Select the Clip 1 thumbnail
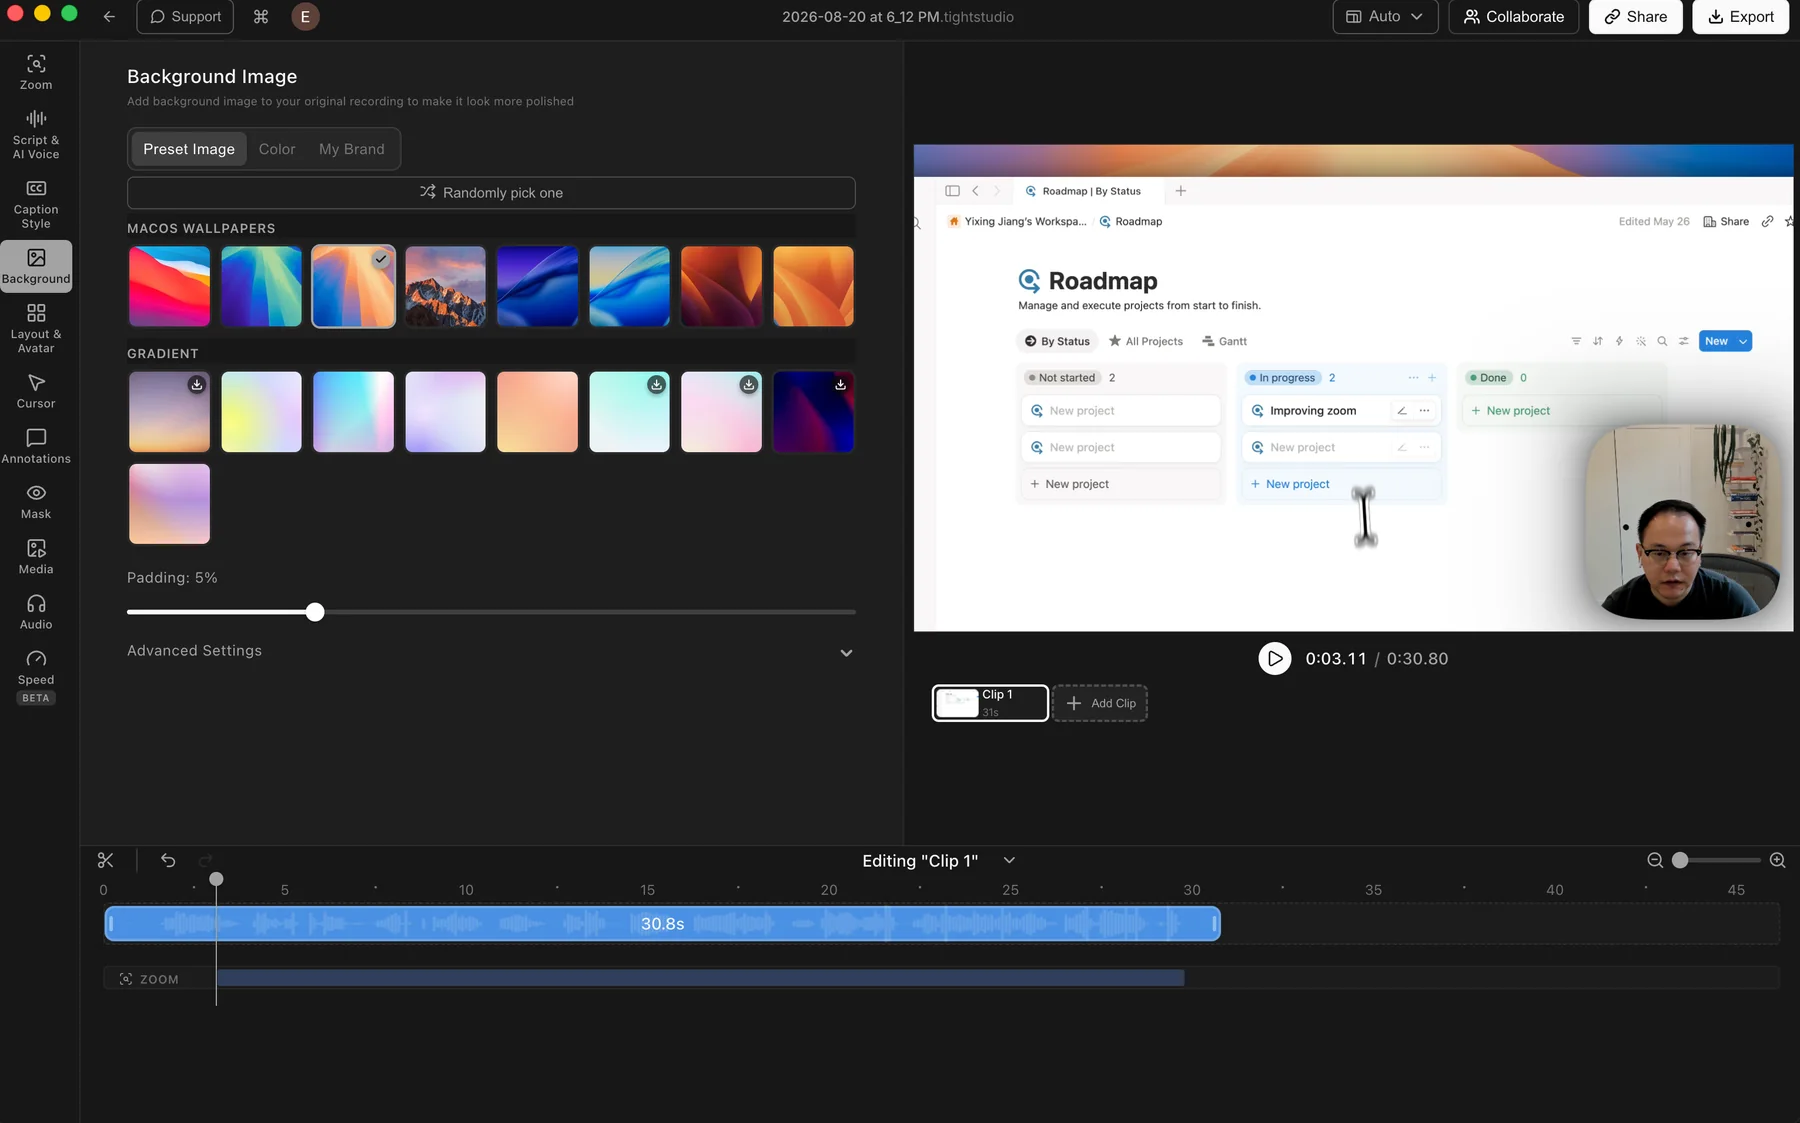1800x1123 pixels. tap(990, 703)
